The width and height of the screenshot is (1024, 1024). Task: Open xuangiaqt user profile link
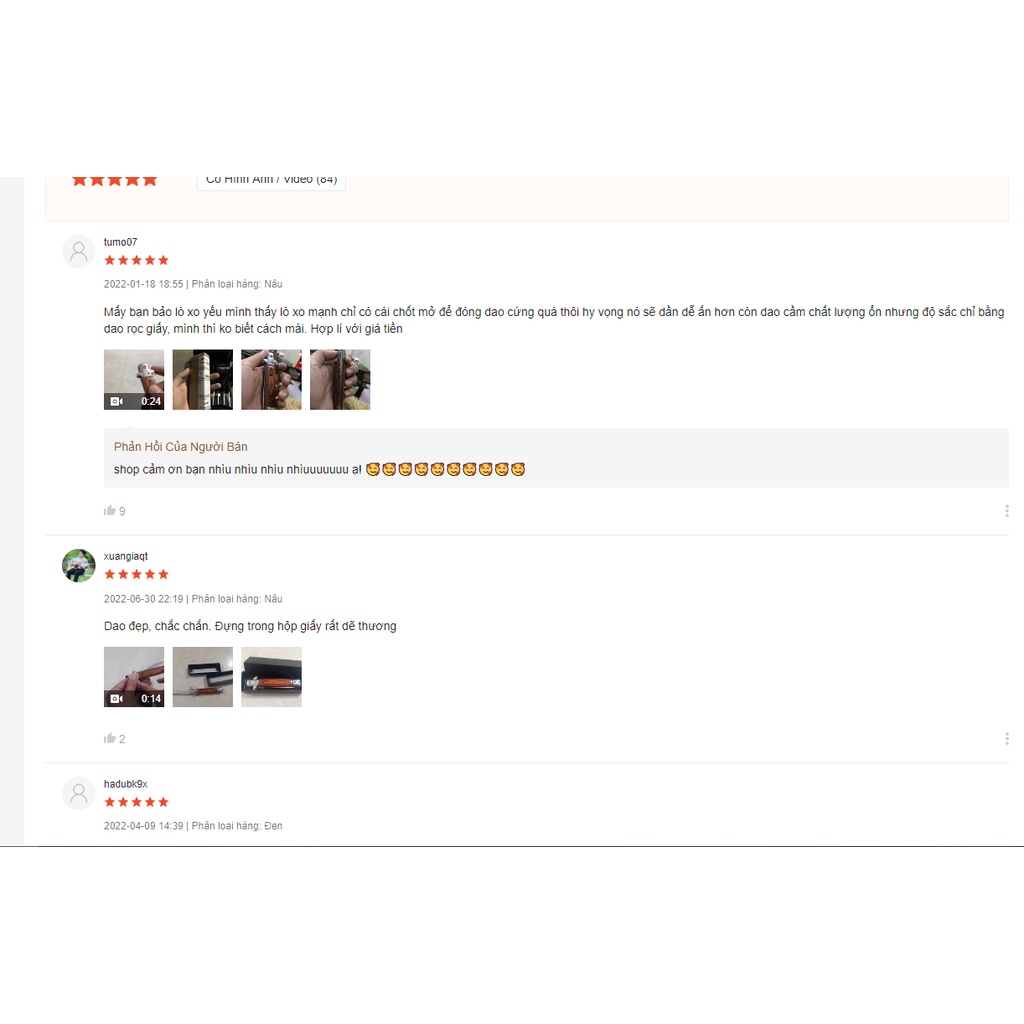click(x=125, y=556)
